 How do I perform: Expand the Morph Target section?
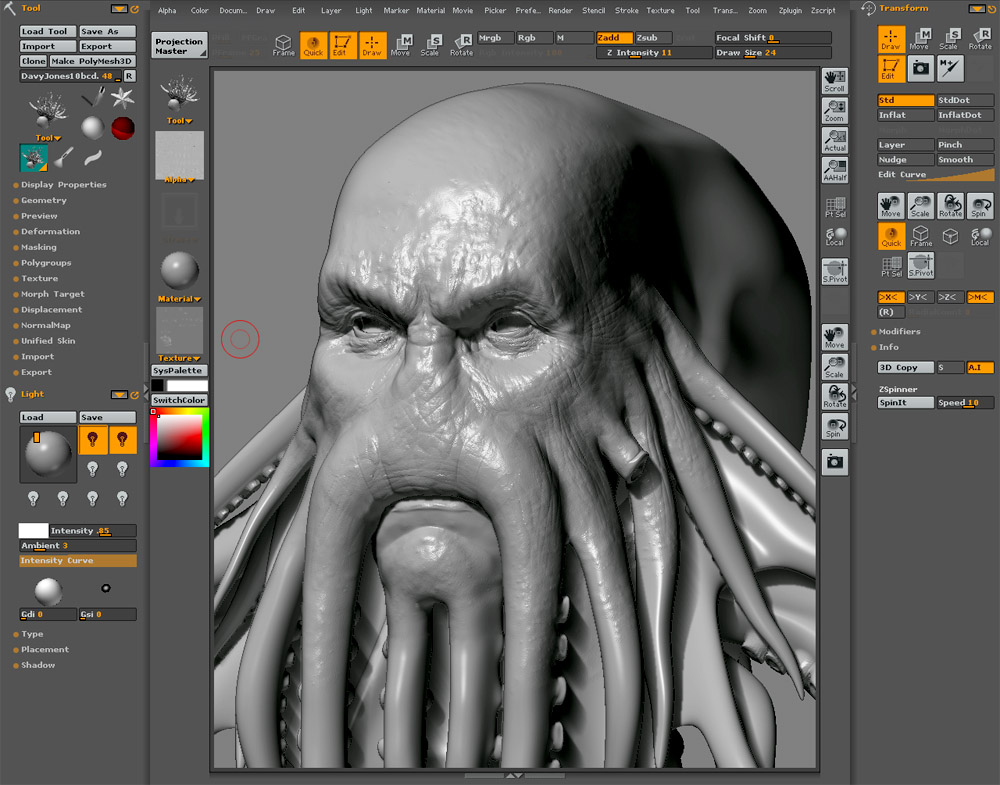pyautogui.click(x=52, y=294)
